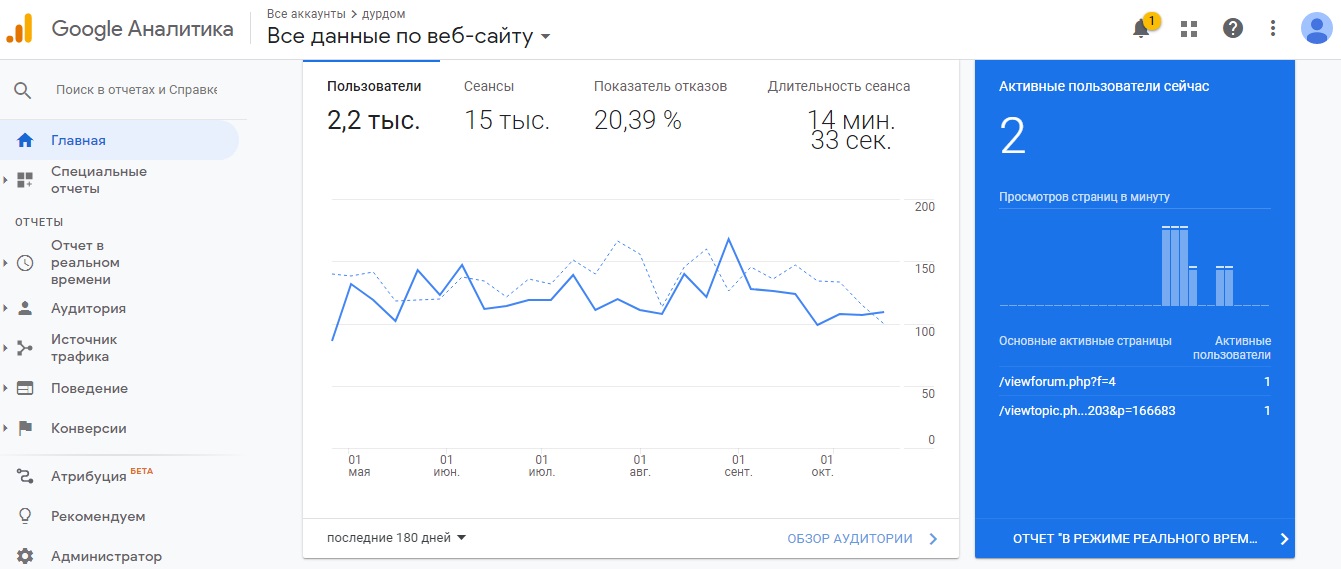Open the user account avatar

point(1316,28)
